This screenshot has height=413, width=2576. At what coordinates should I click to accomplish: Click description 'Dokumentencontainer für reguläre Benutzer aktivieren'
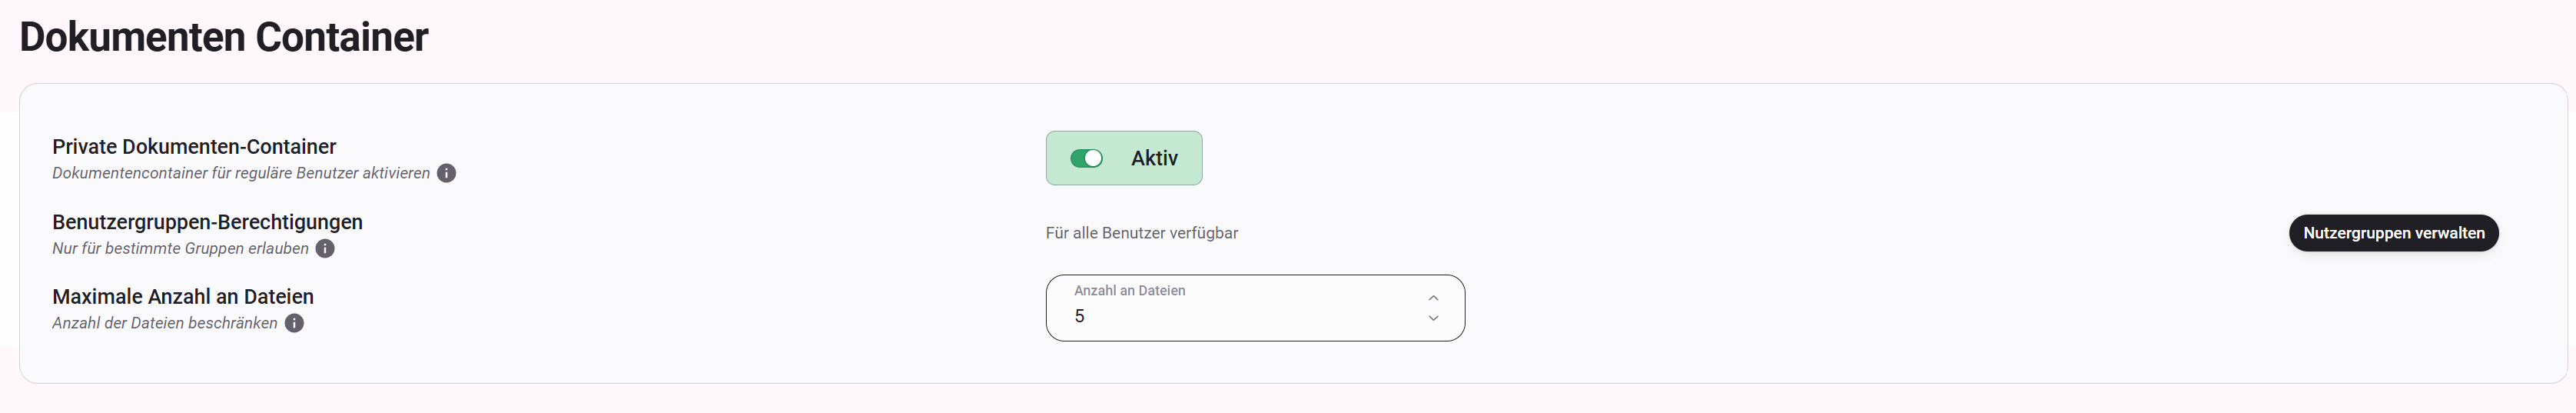pyautogui.click(x=241, y=173)
